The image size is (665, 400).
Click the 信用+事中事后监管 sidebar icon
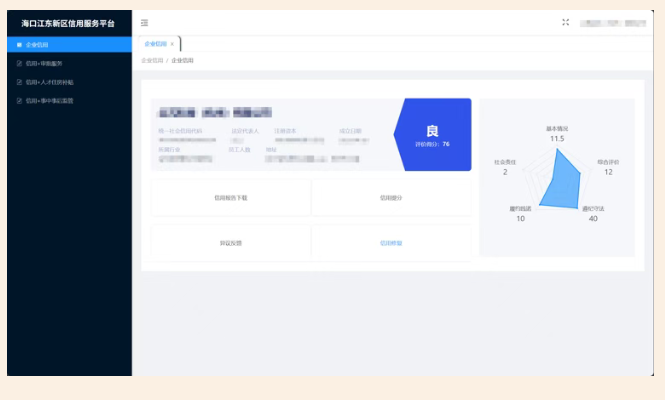19,100
